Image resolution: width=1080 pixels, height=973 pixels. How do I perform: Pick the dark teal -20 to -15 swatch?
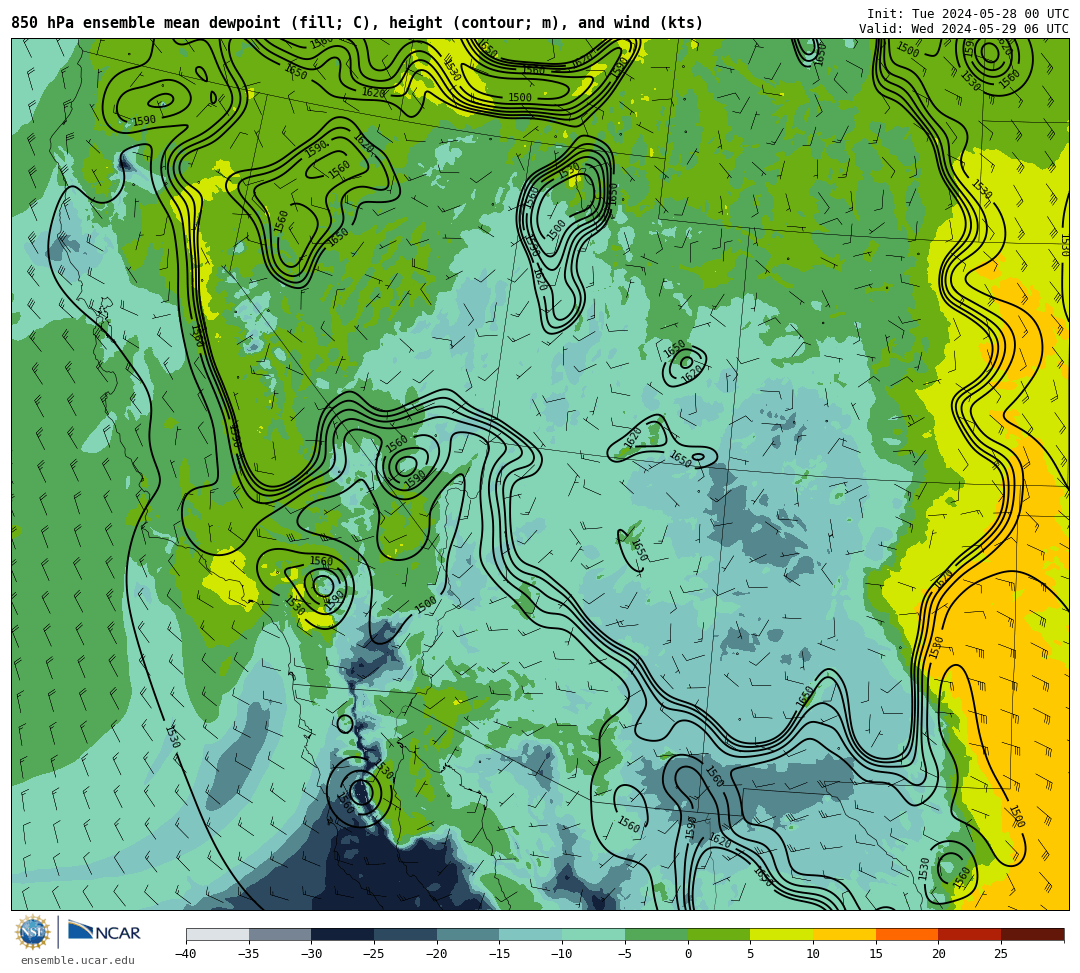coord(468,934)
